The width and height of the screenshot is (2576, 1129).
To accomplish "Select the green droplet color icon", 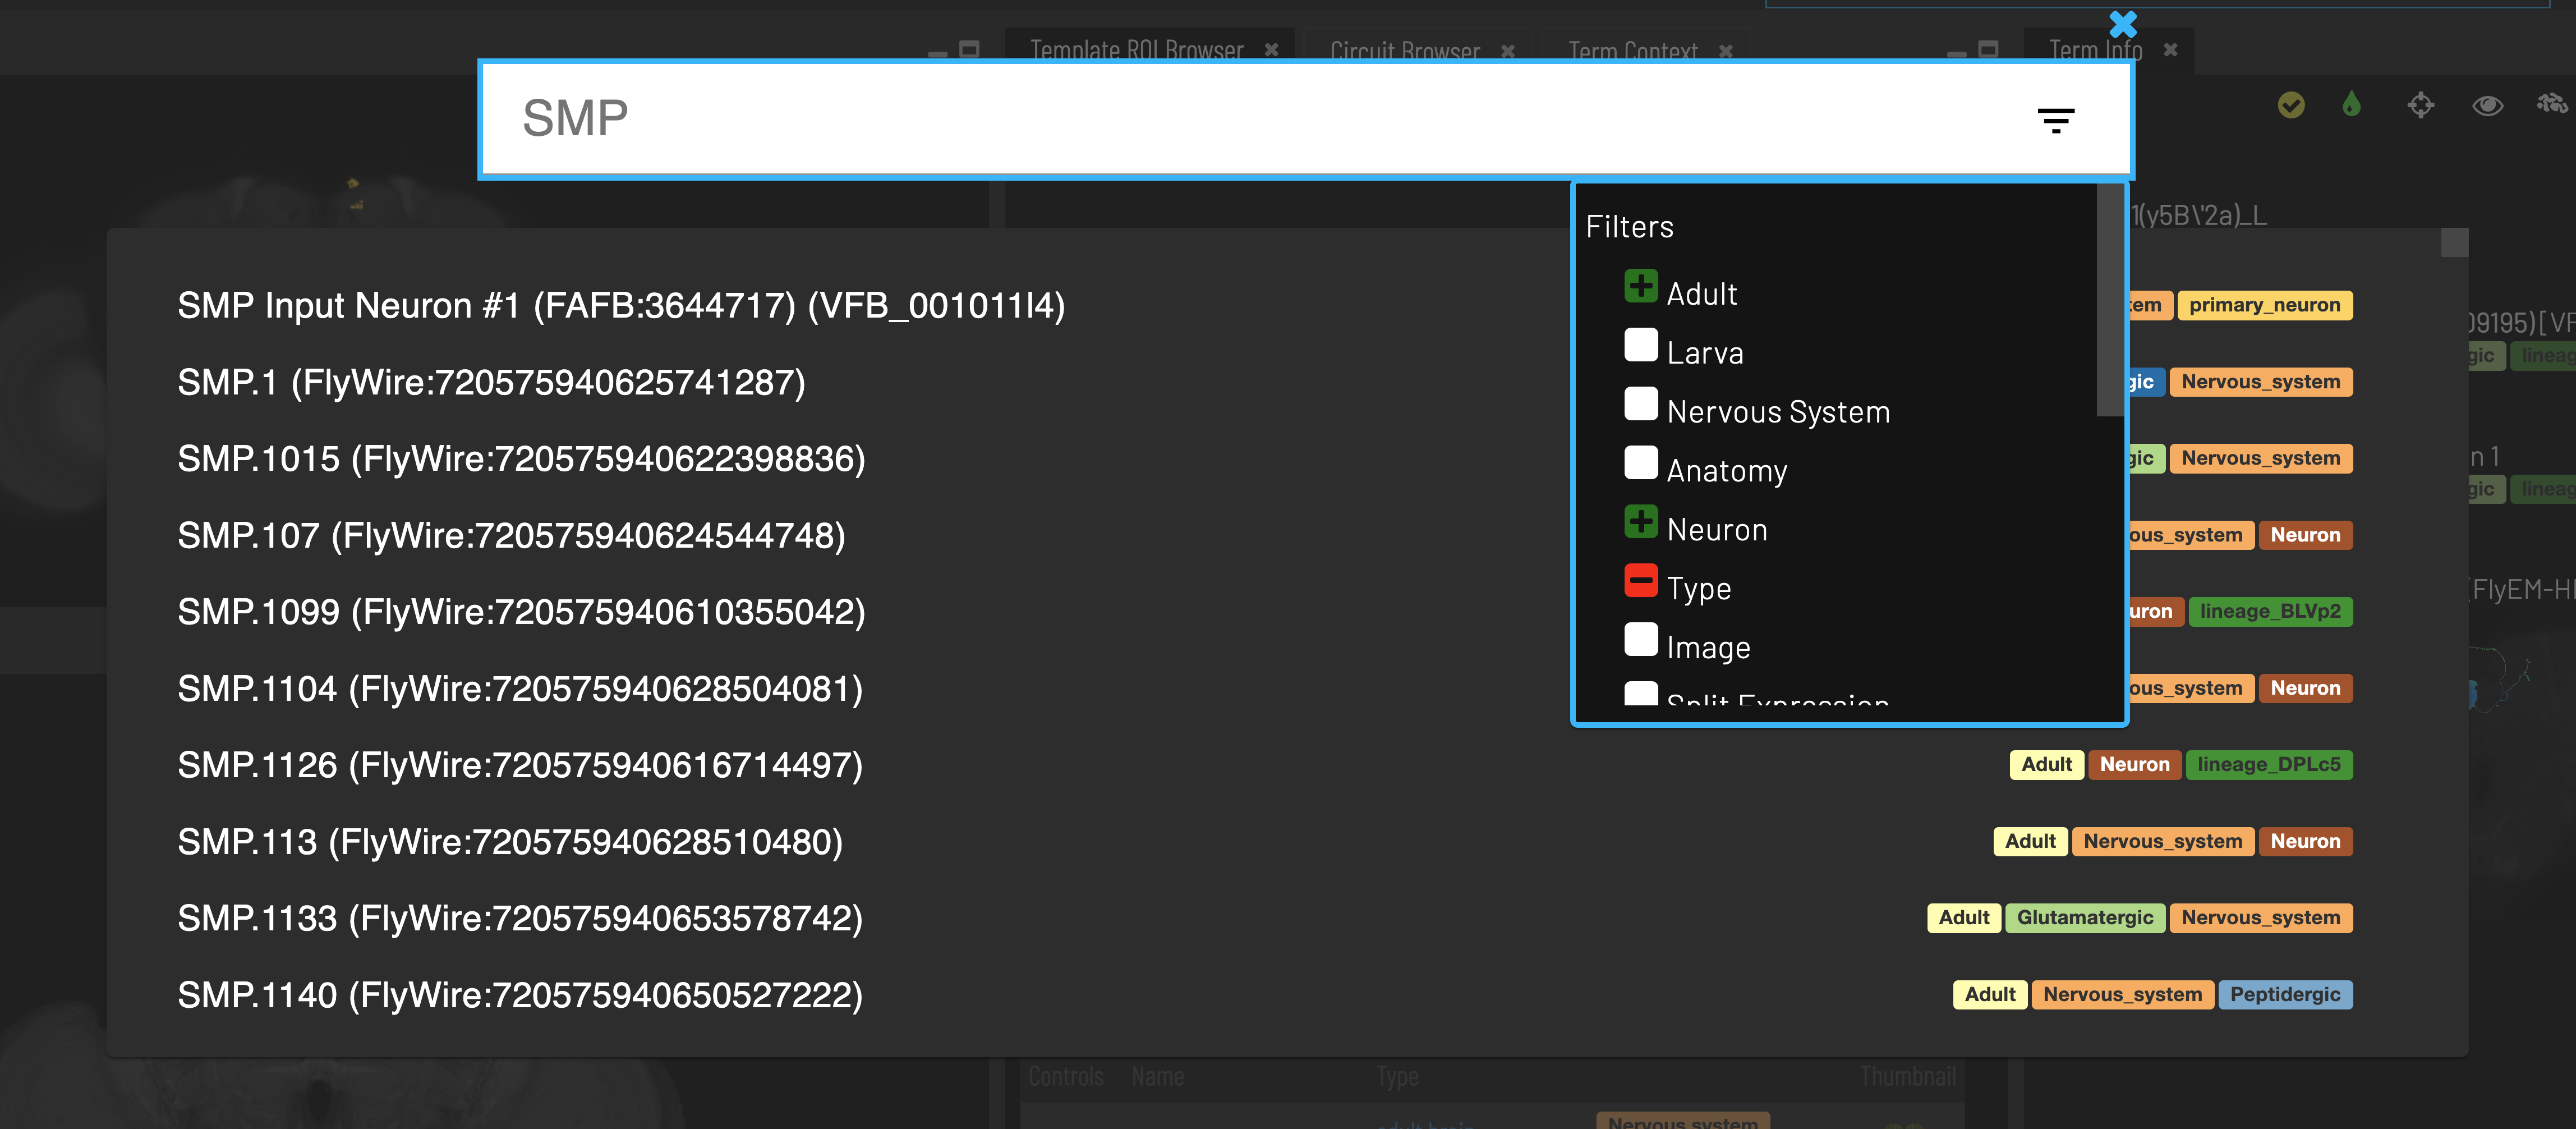I will tap(2351, 104).
